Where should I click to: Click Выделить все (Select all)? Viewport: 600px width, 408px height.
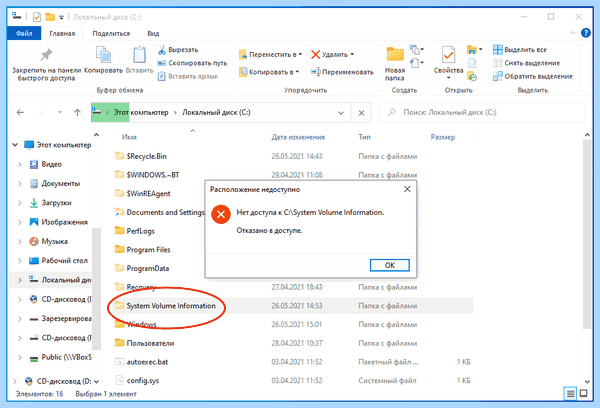click(x=520, y=50)
